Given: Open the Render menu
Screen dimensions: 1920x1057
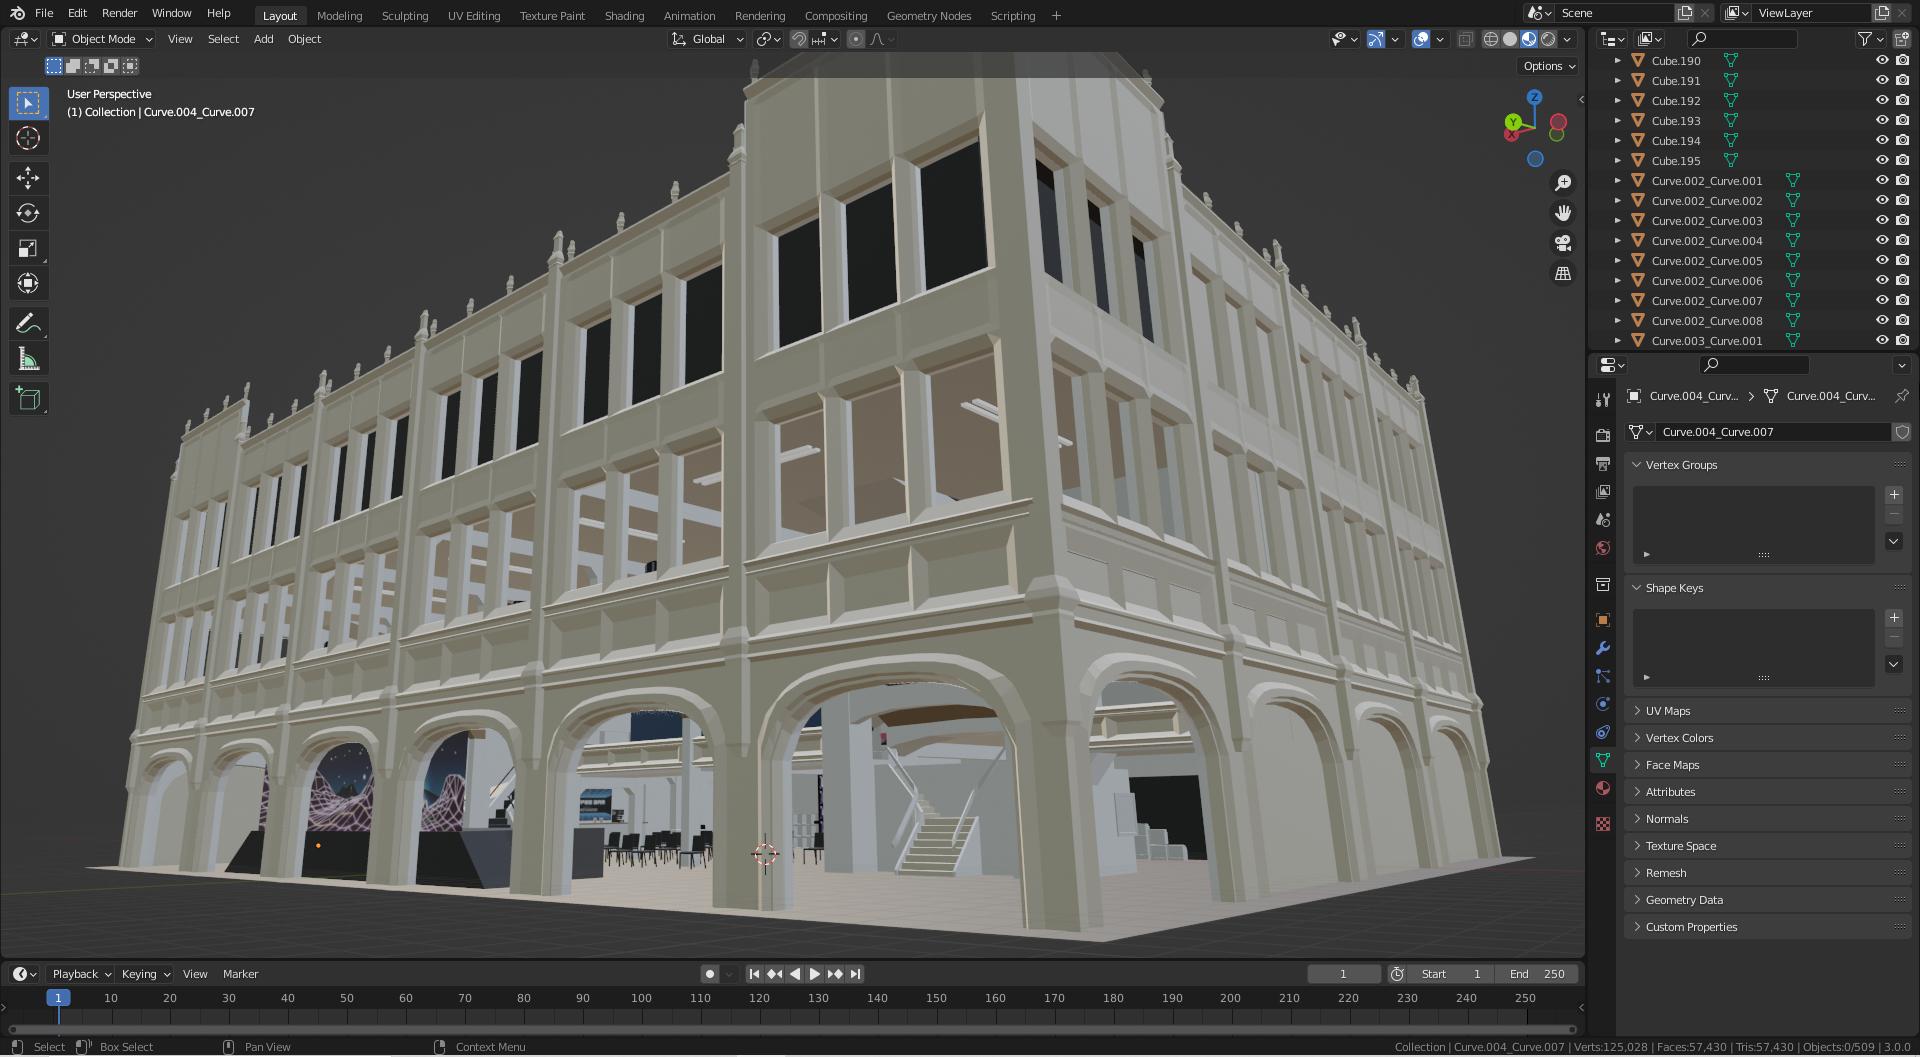Looking at the screenshot, I should (x=119, y=13).
